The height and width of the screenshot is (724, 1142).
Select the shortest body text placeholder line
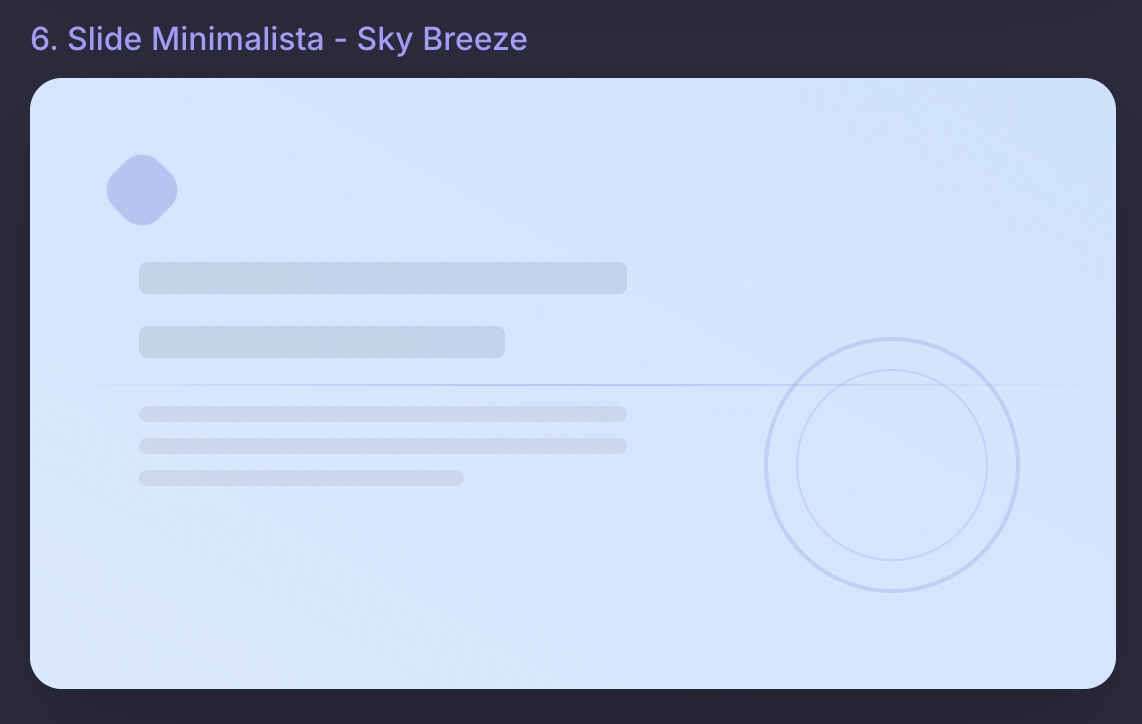pos(301,478)
